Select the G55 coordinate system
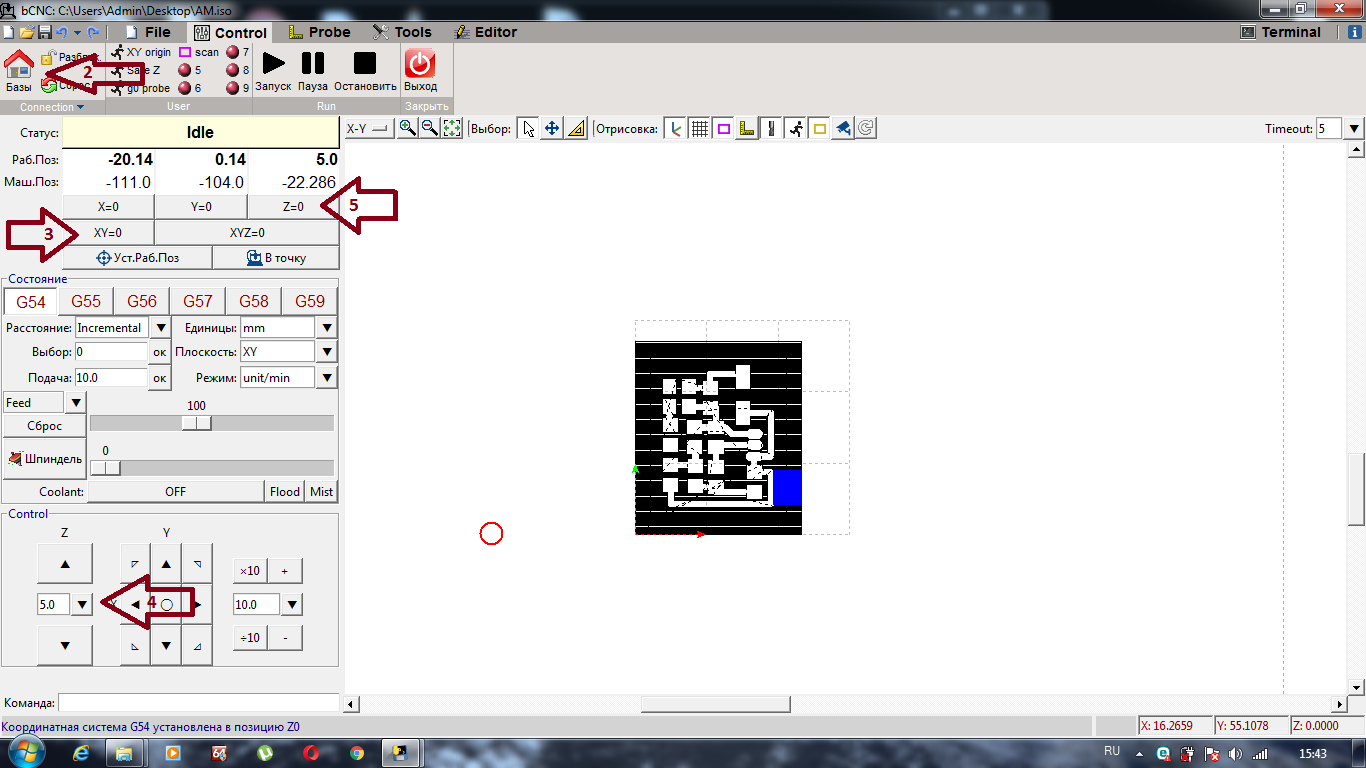 coord(86,301)
